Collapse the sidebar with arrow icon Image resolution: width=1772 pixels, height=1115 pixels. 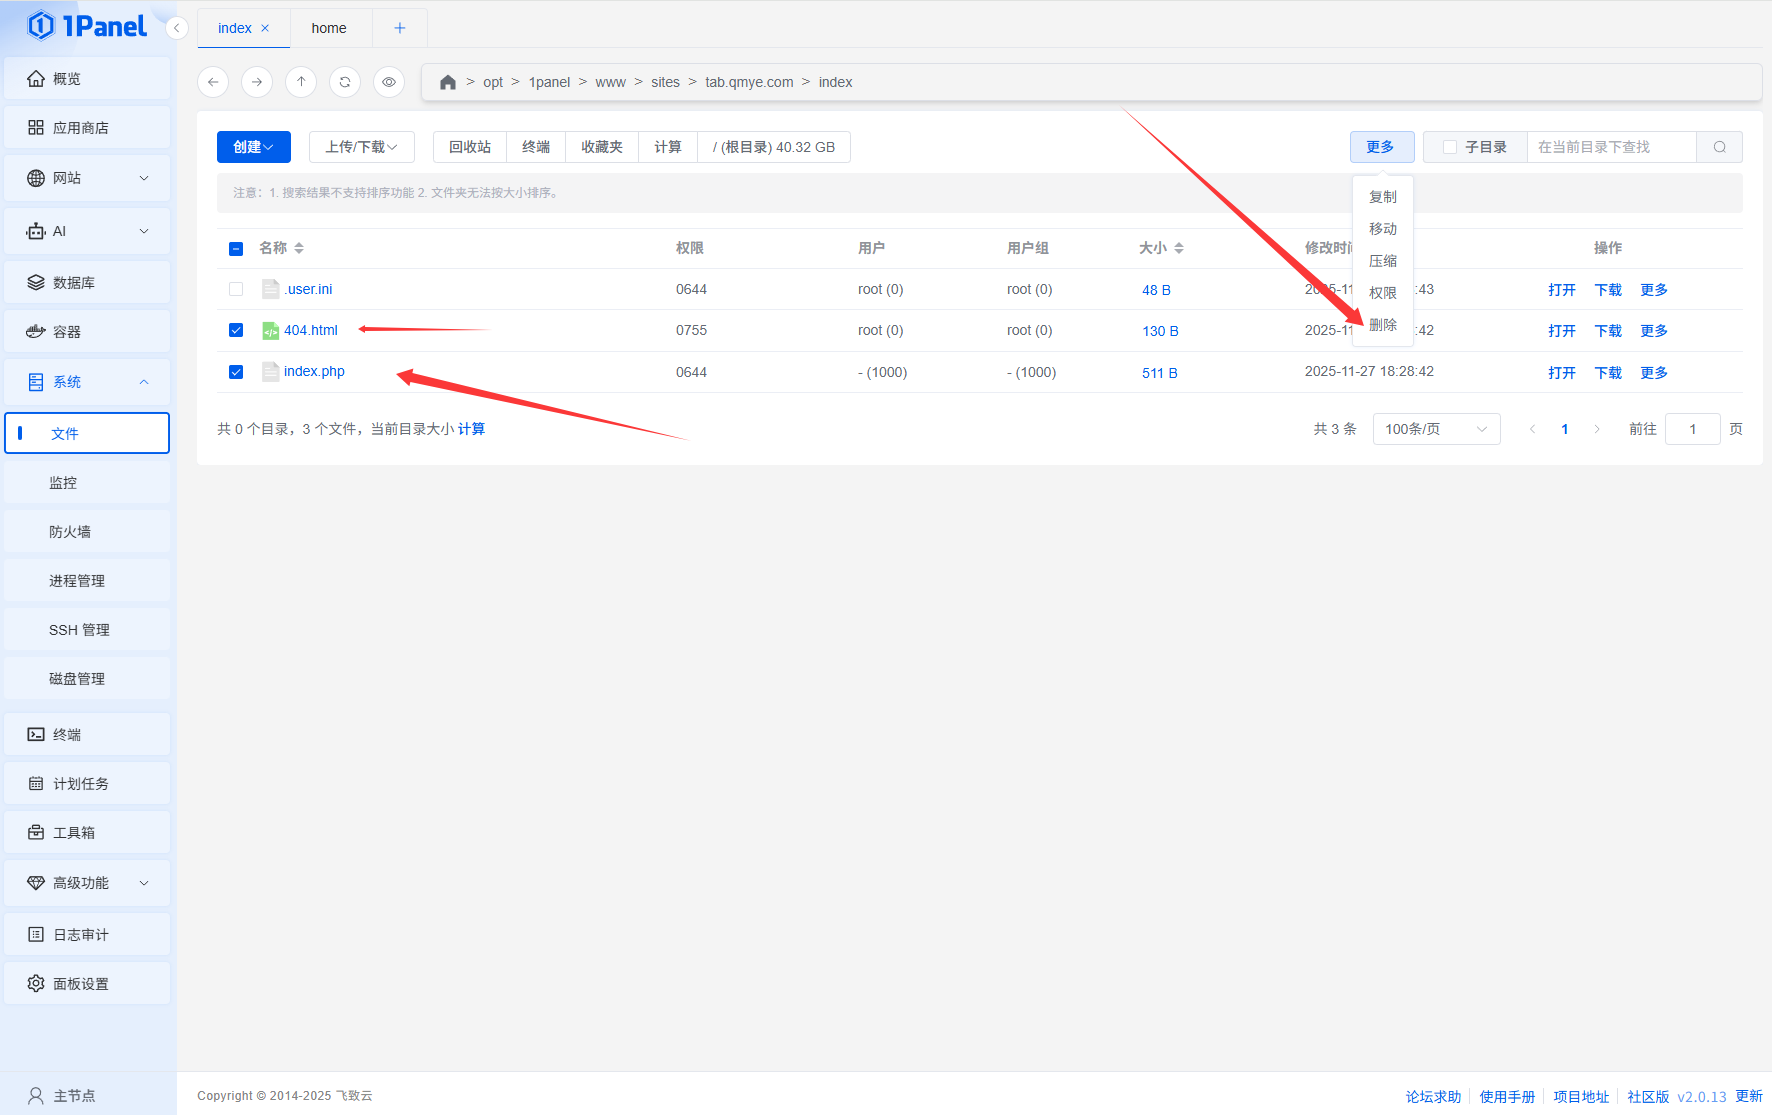177,28
